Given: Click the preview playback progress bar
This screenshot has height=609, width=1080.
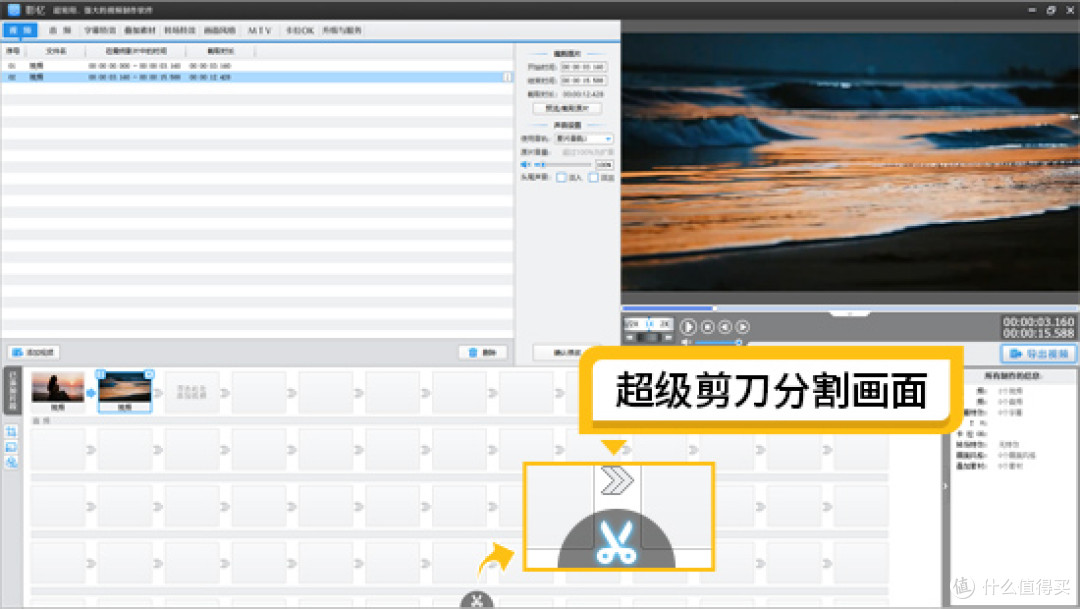Looking at the screenshot, I should [850, 308].
